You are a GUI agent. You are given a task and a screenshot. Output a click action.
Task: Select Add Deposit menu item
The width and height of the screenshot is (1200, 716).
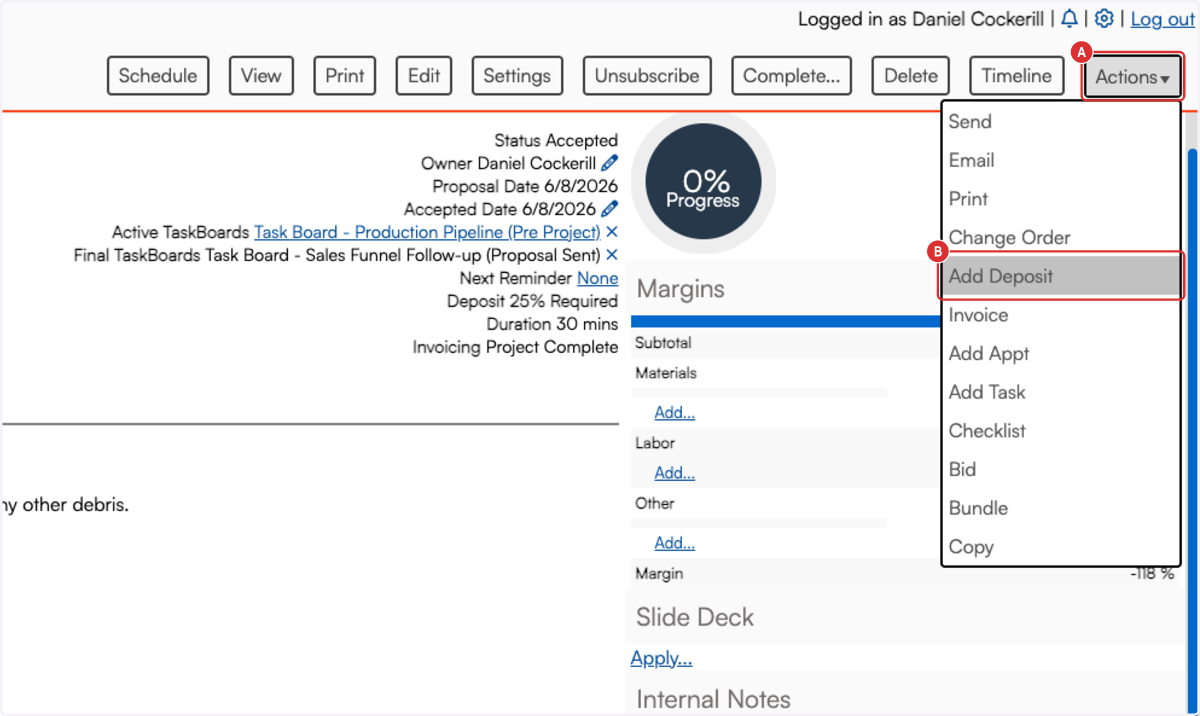point(1061,276)
